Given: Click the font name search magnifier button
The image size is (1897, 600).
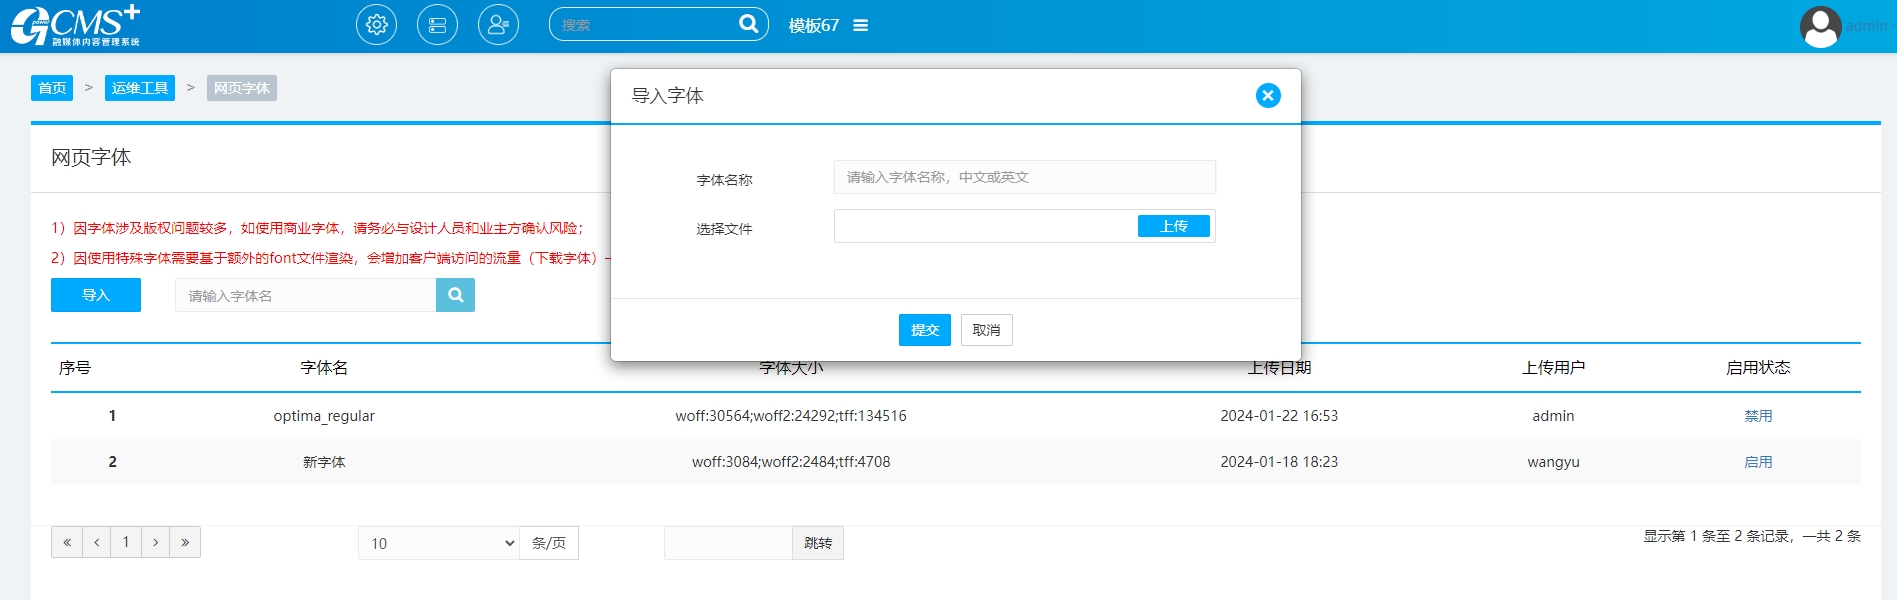Looking at the screenshot, I should pos(455,295).
